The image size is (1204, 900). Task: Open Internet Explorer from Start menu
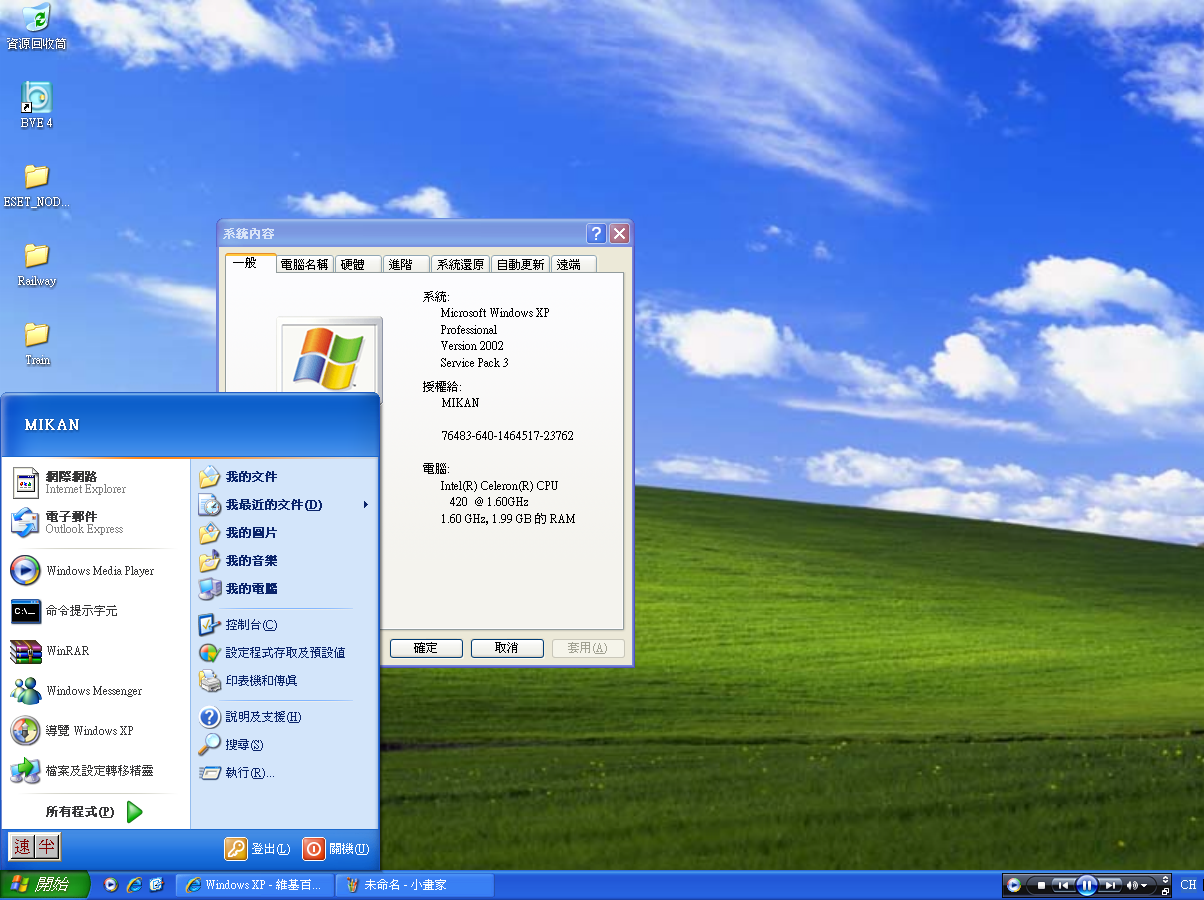(x=95, y=483)
